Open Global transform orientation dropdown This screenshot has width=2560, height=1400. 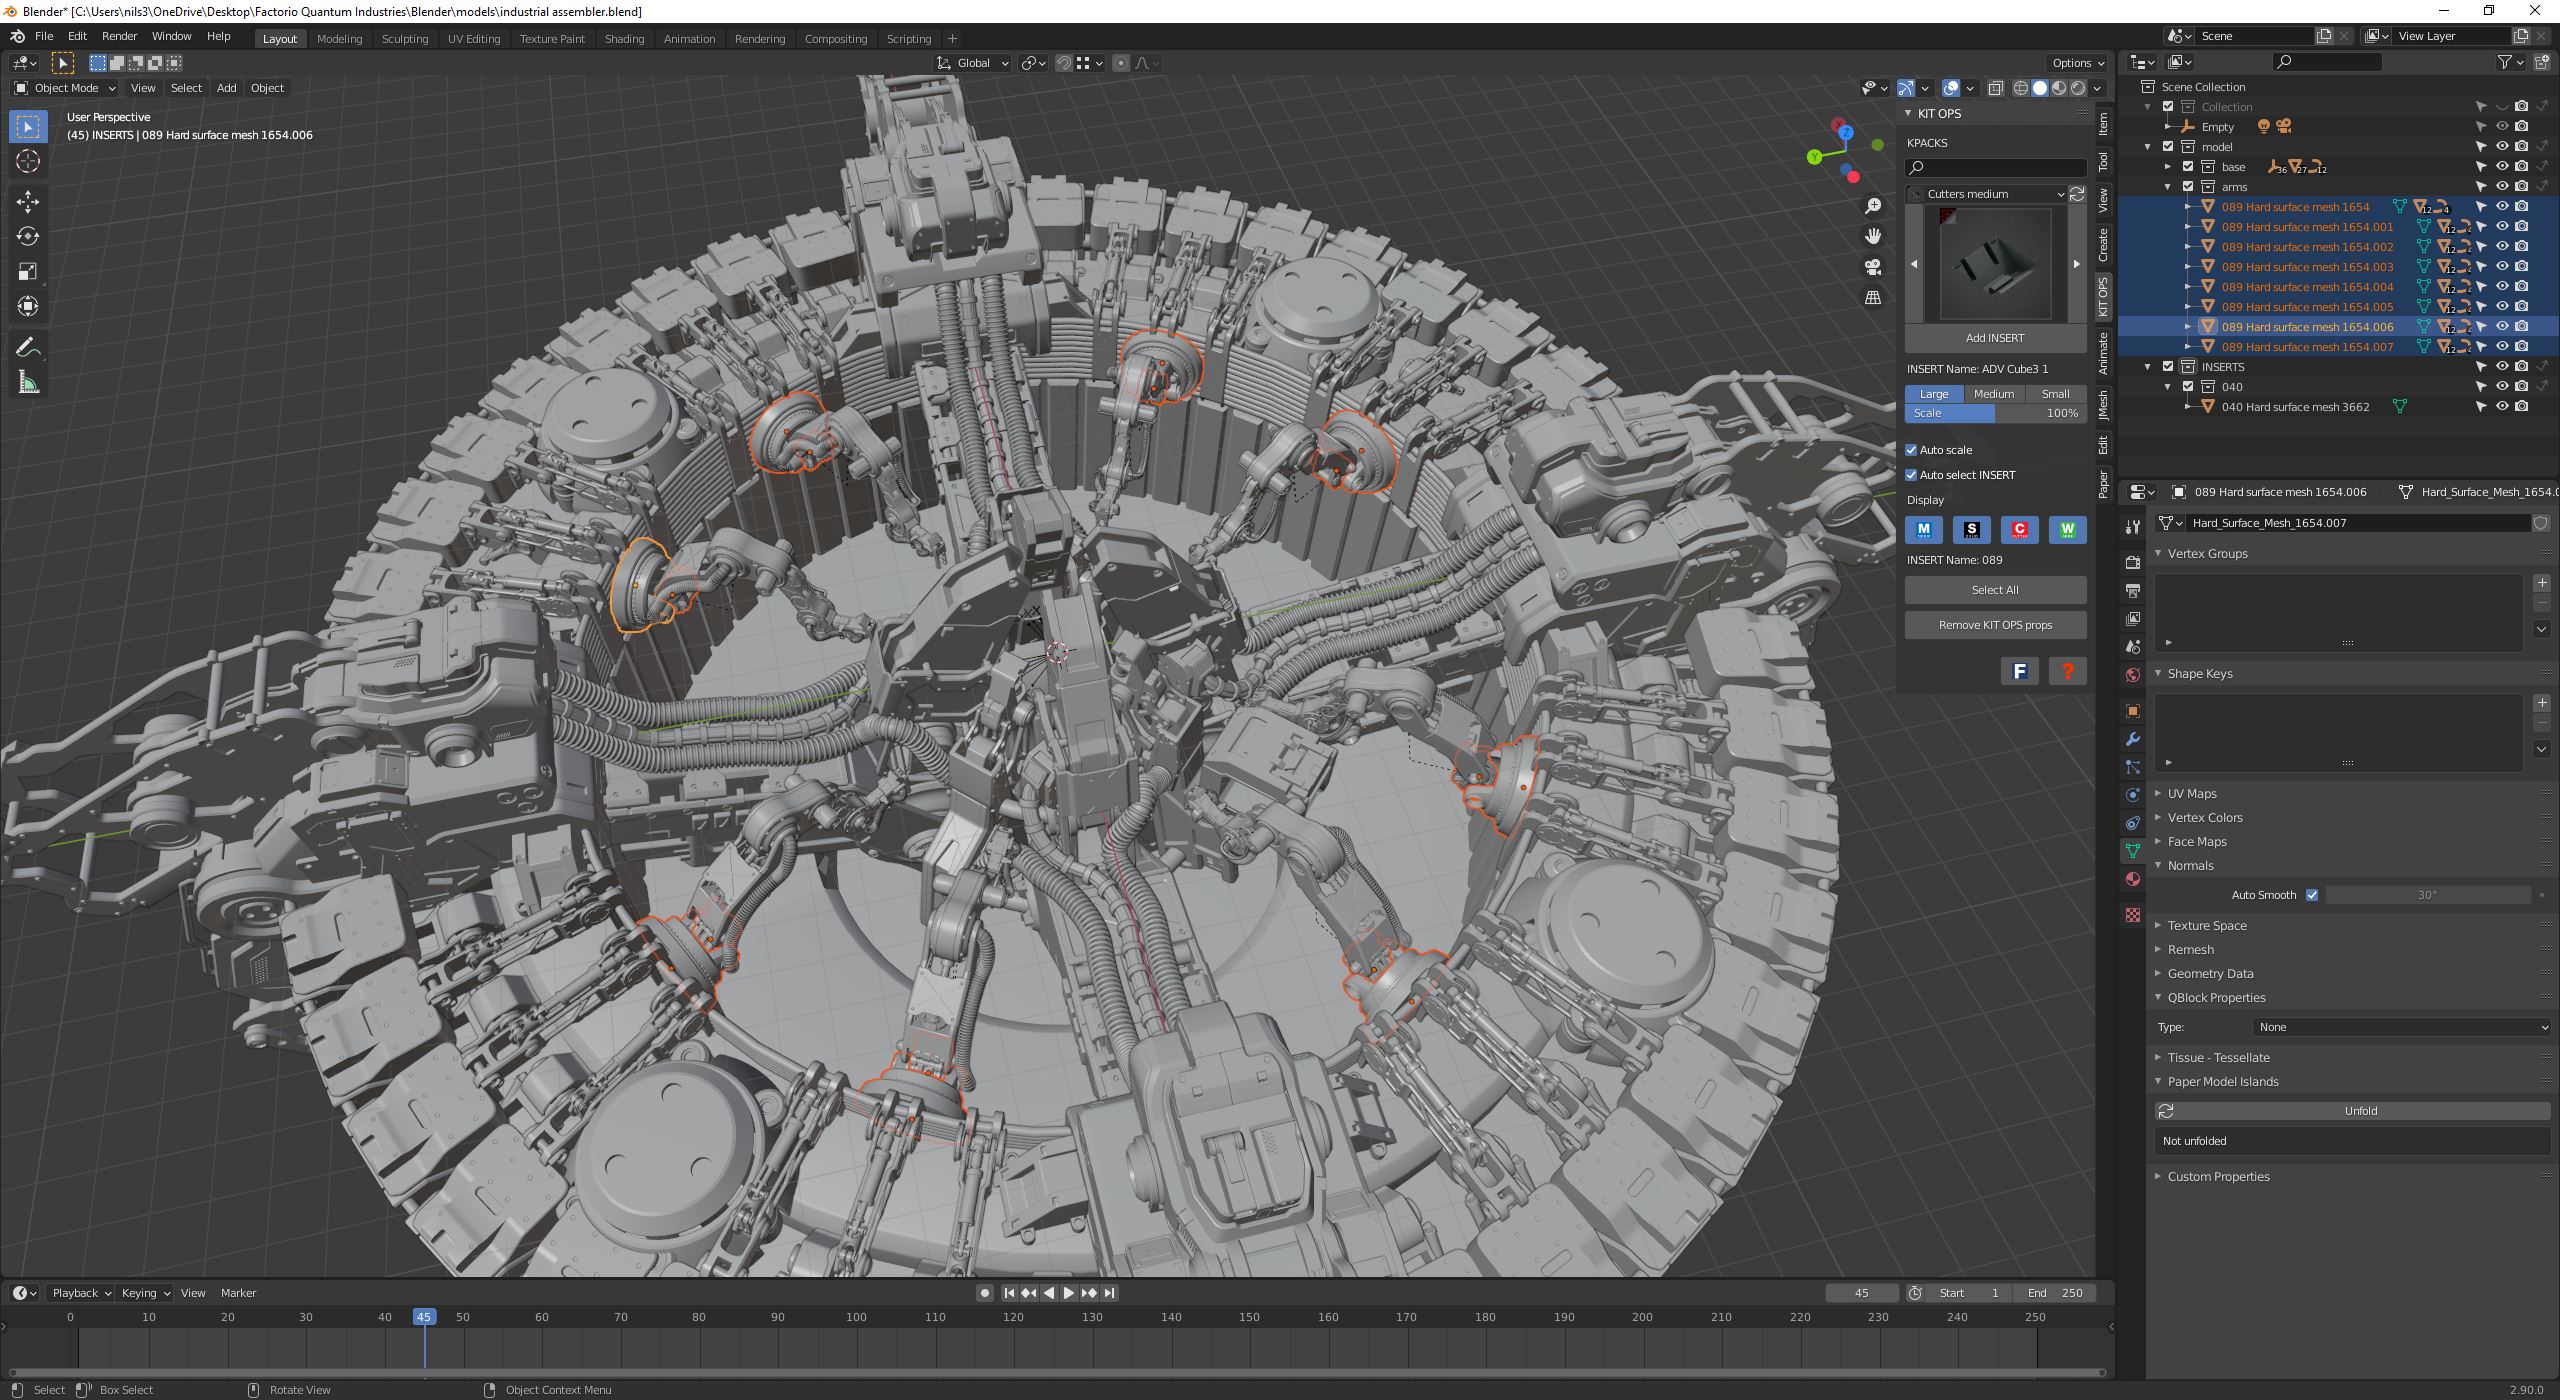973,63
